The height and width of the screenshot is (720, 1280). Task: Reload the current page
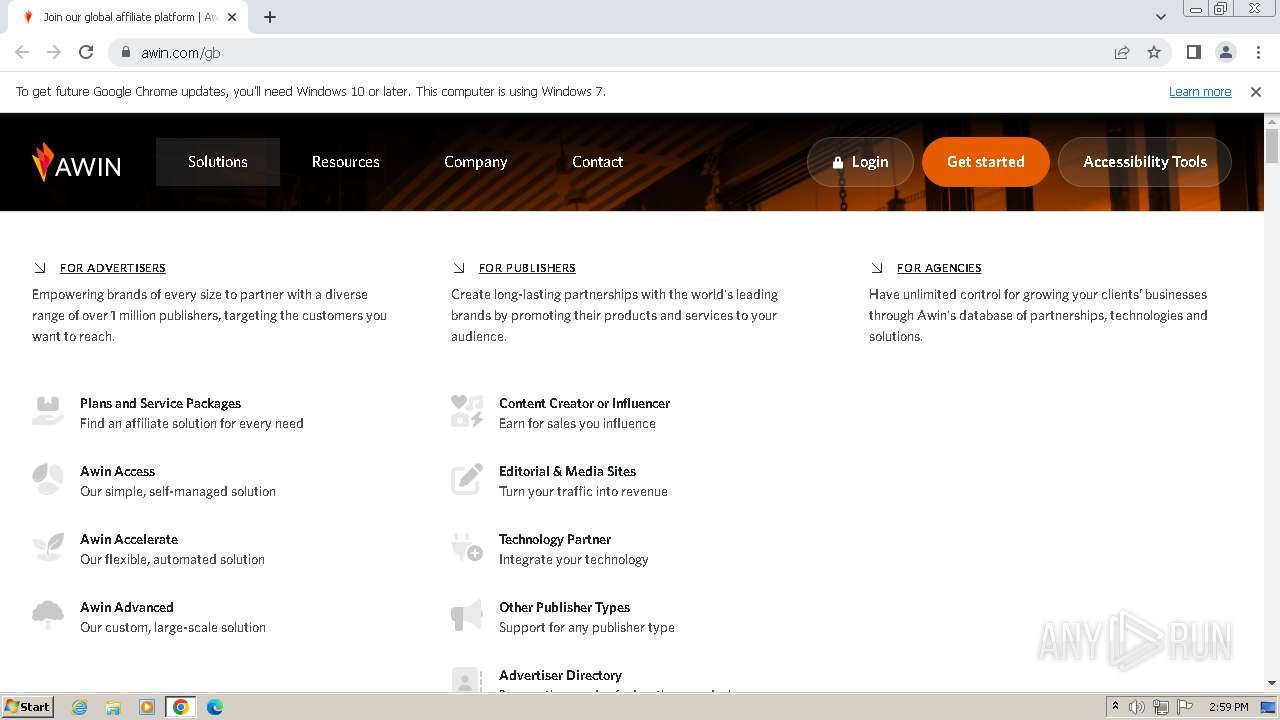(86, 52)
